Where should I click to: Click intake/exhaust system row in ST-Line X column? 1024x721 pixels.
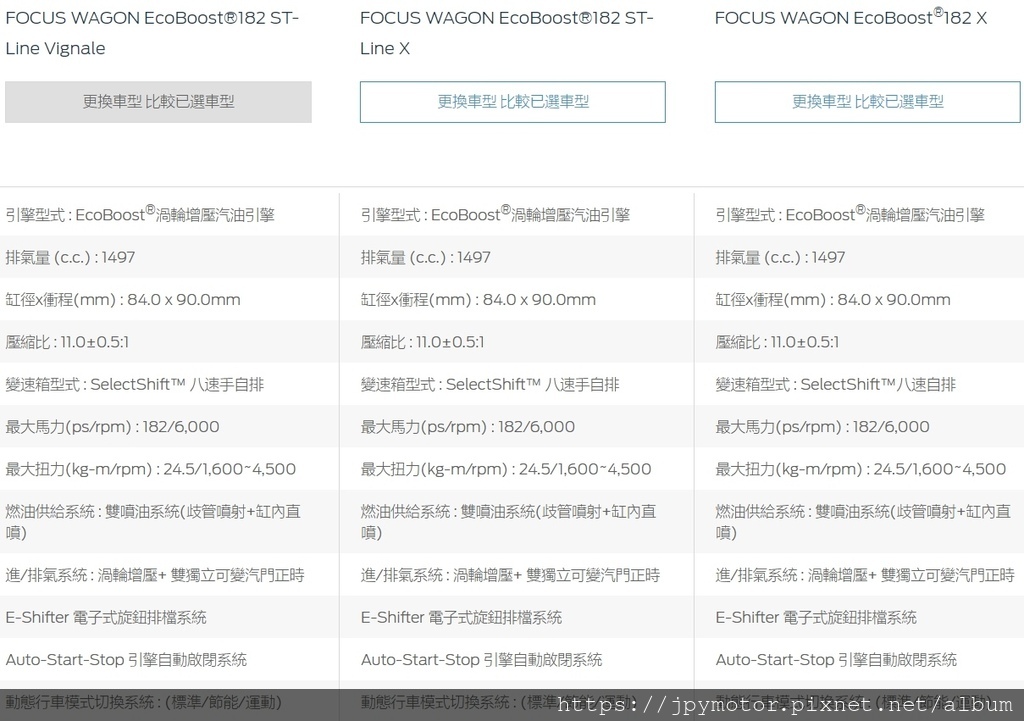pos(517,575)
